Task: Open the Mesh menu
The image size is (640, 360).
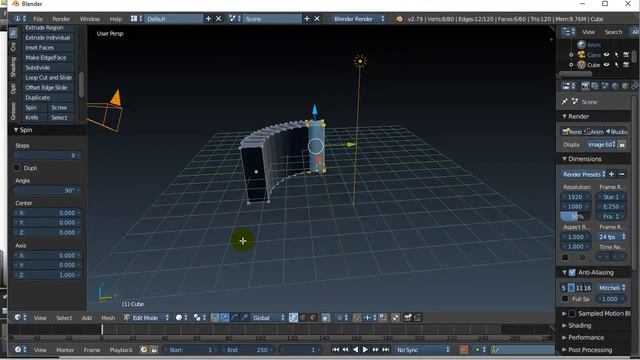Action: [108, 318]
